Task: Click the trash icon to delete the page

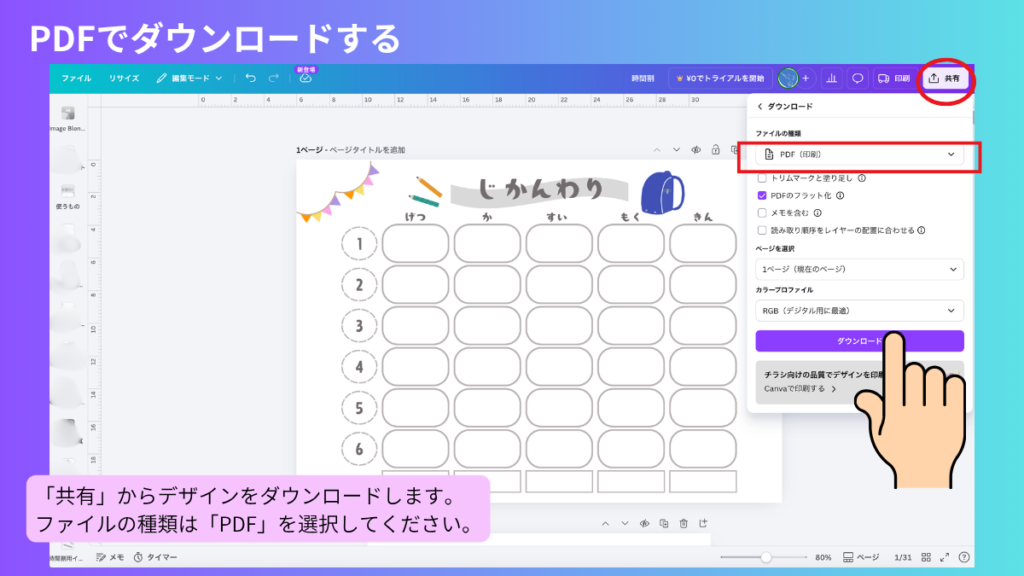Action: (x=684, y=522)
